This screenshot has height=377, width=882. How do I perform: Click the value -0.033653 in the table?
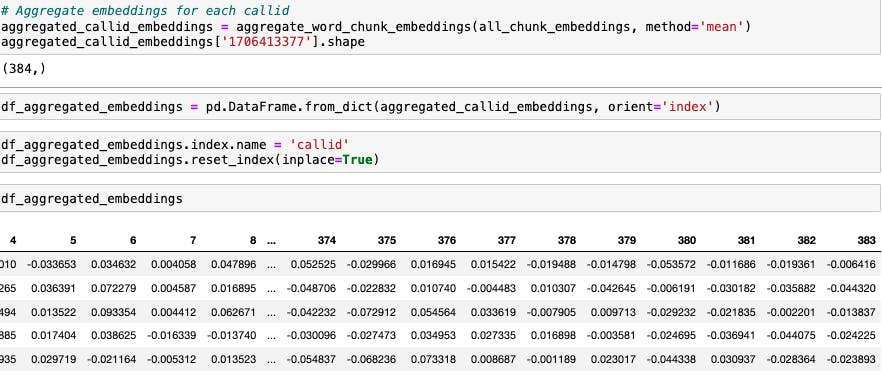tap(53, 264)
